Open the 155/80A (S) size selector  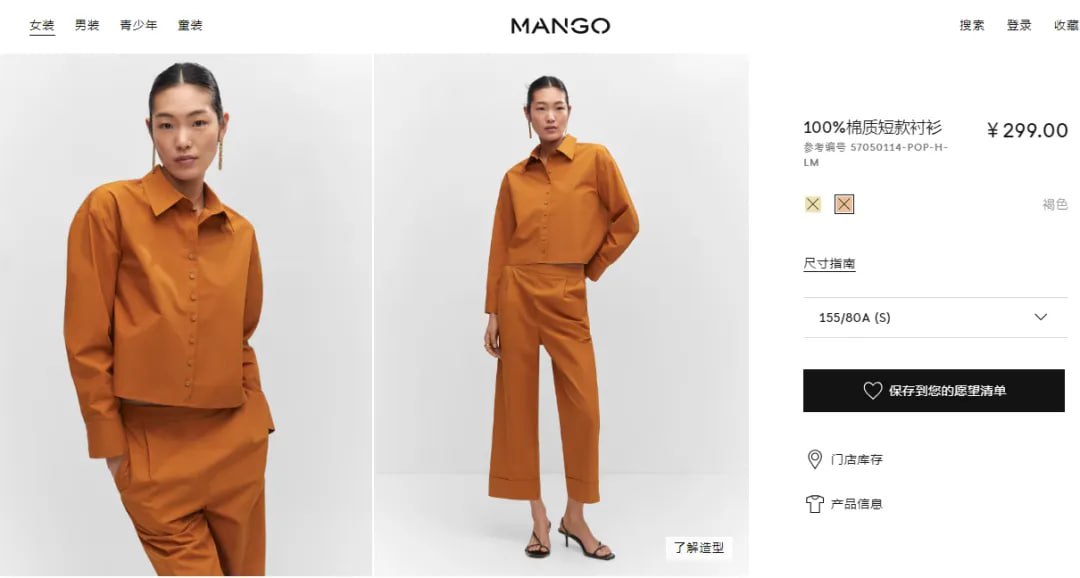(935, 318)
